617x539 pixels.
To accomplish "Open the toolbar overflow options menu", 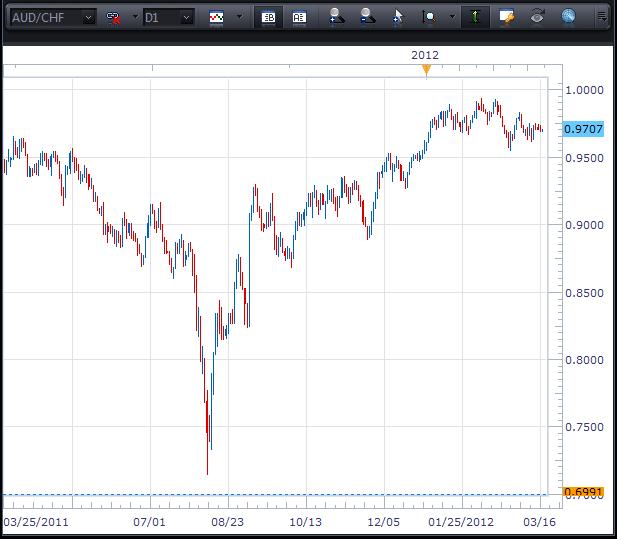I will point(602,17).
